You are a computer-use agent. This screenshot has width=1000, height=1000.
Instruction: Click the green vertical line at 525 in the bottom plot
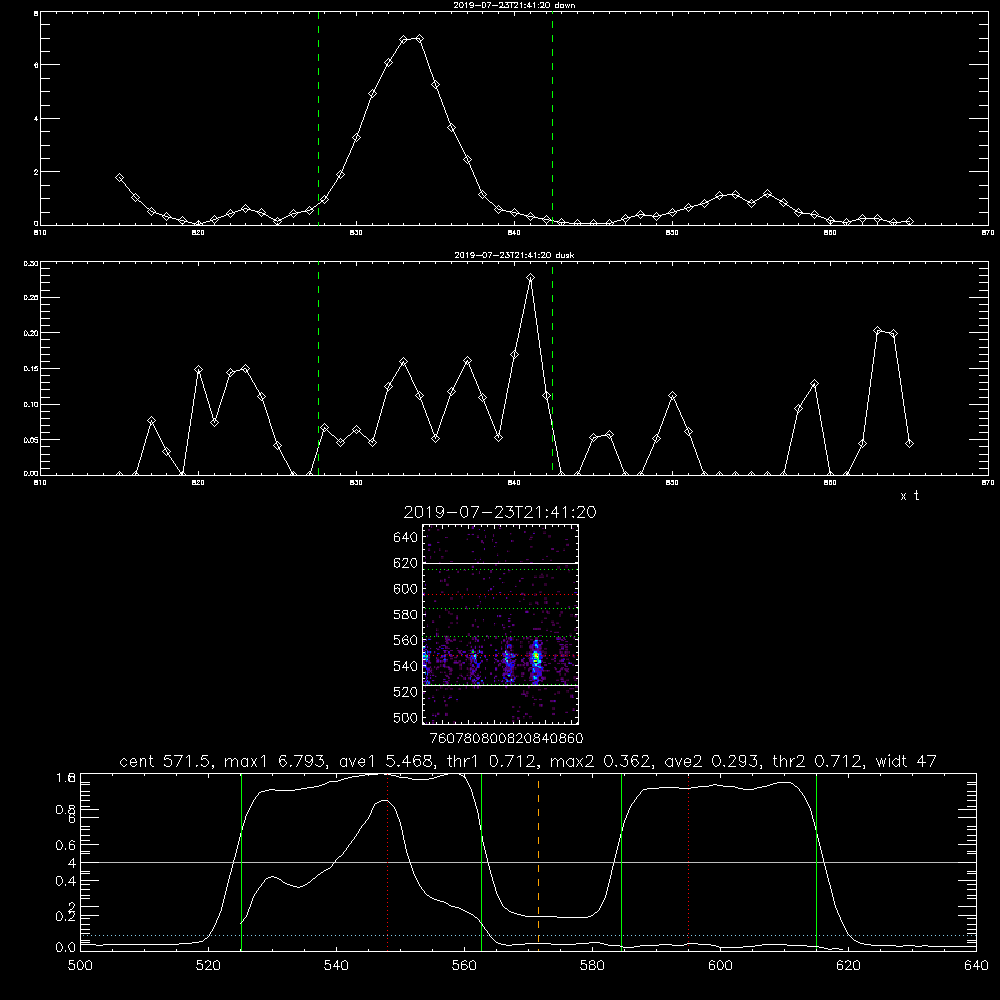coord(241,862)
